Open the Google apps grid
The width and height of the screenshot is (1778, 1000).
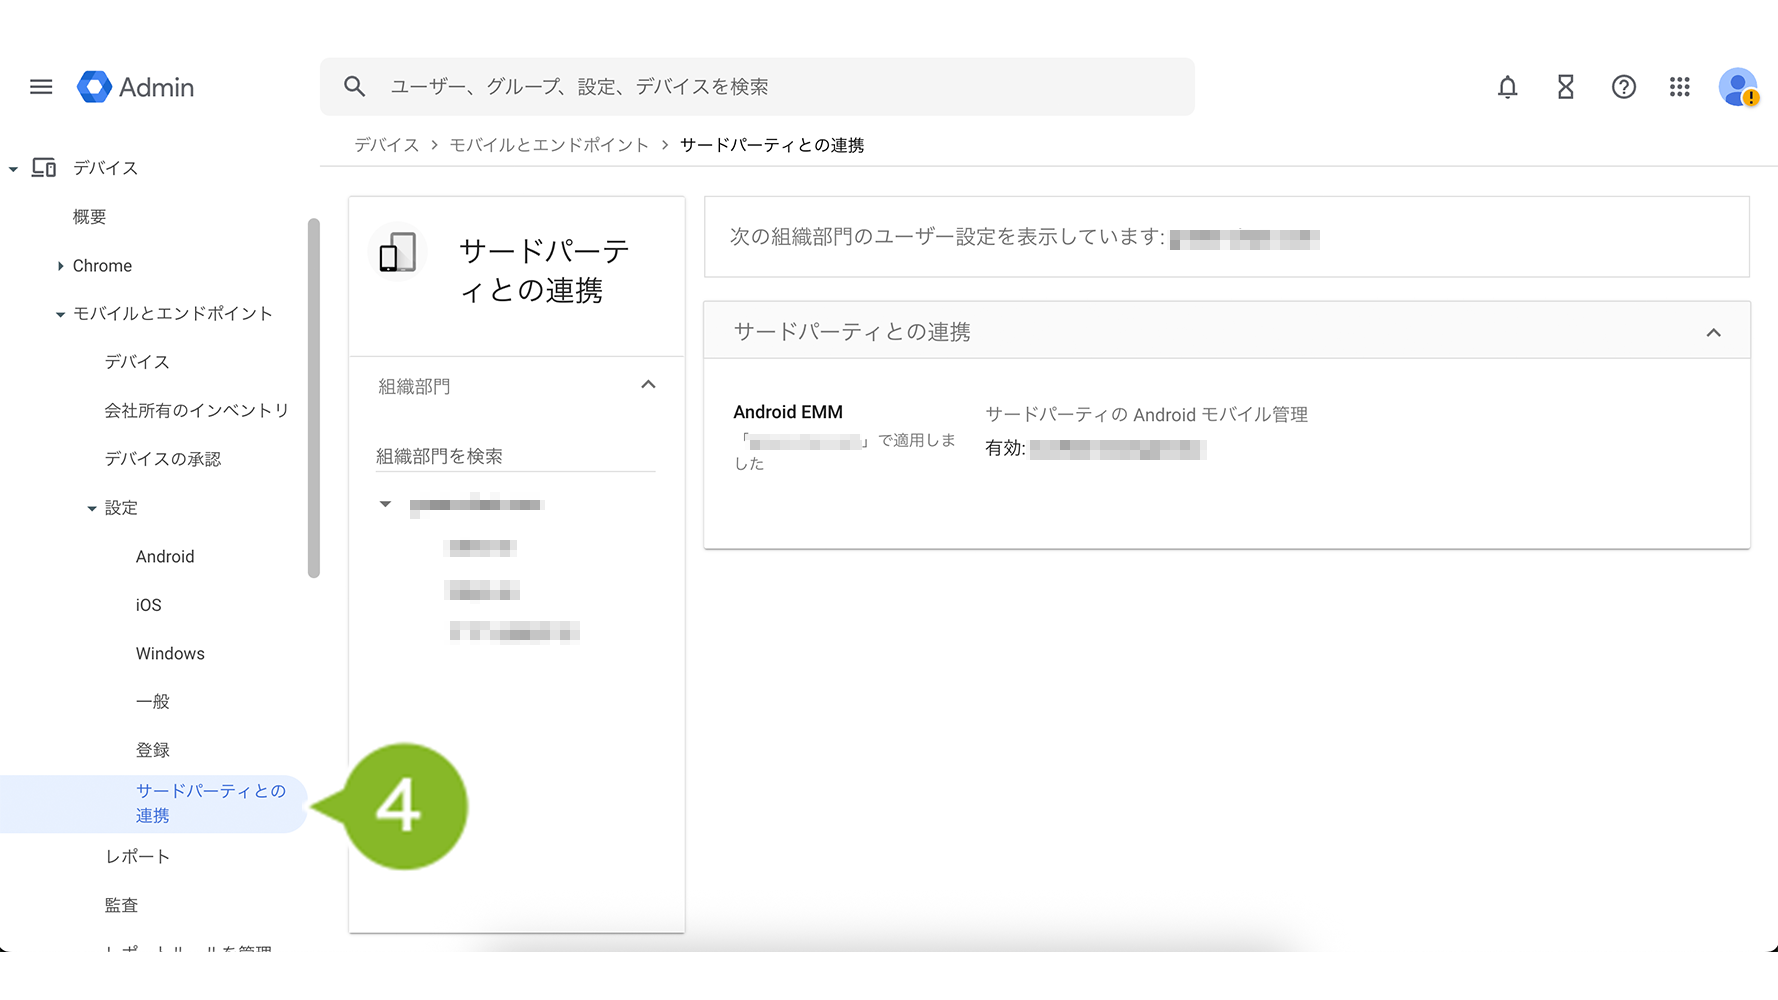click(1680, 87)
